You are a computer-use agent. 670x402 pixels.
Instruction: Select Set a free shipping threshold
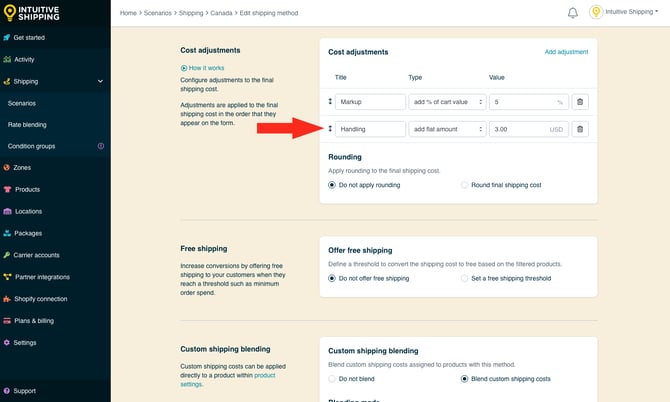pos(464,278)
